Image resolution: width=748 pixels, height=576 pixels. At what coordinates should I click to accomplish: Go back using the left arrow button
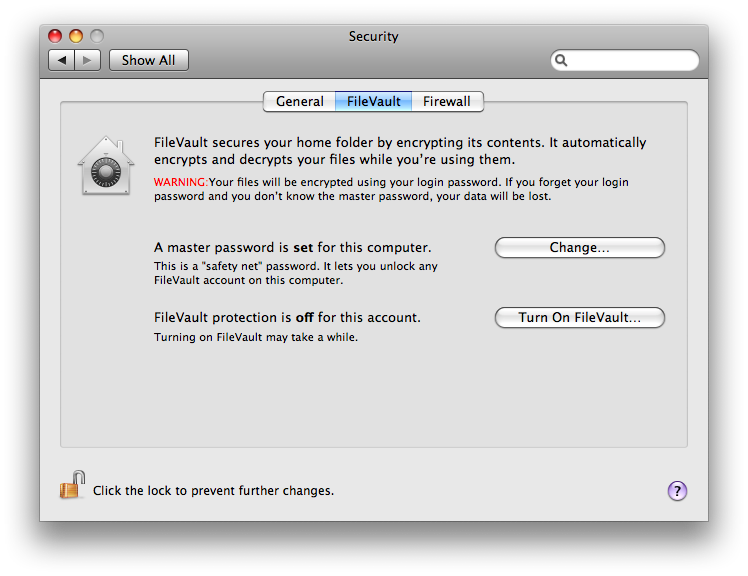coord(62,60)
